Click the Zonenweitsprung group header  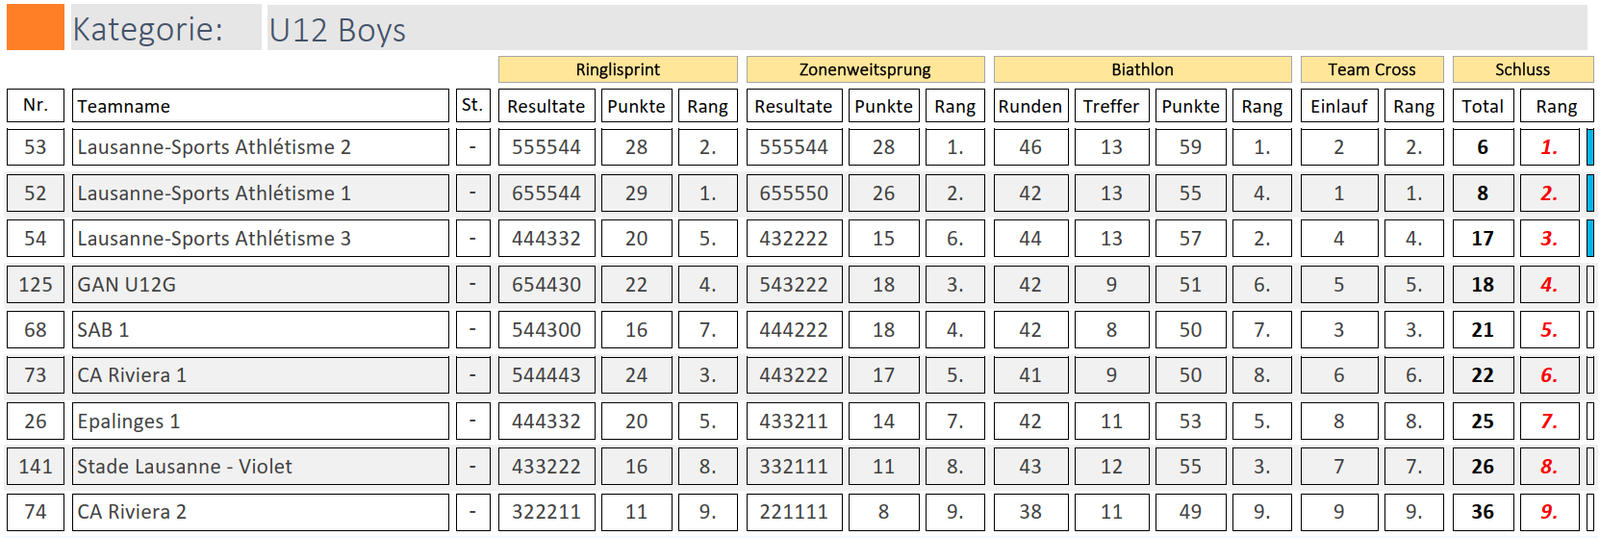tap(864, 69)
